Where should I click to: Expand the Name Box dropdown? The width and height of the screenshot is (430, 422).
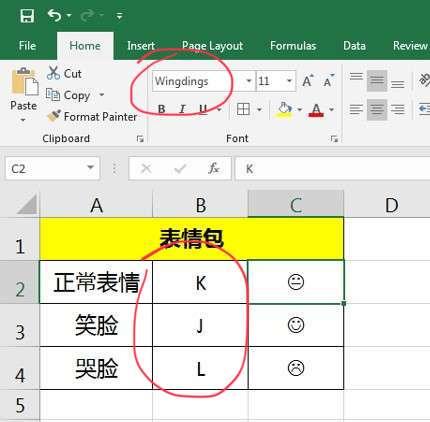91,168
